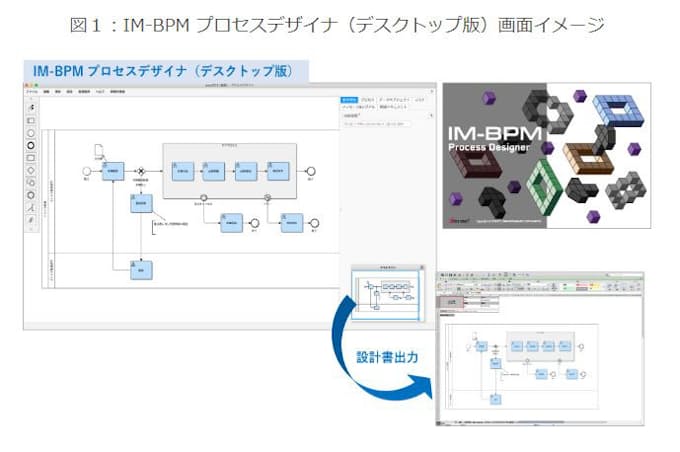Viewport: 680px width, 452px height.
Task: Select the bold-circle end event tool
Action: point(30,144)
